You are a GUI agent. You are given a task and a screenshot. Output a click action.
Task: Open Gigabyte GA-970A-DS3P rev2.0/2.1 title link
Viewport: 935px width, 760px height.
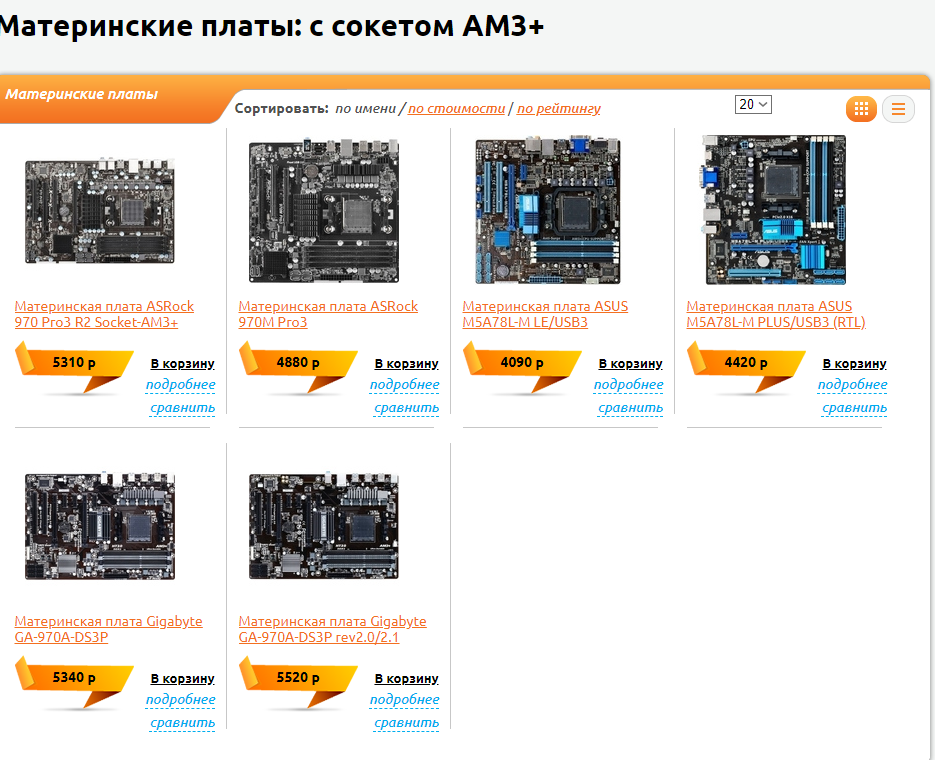tap(332, 629)
